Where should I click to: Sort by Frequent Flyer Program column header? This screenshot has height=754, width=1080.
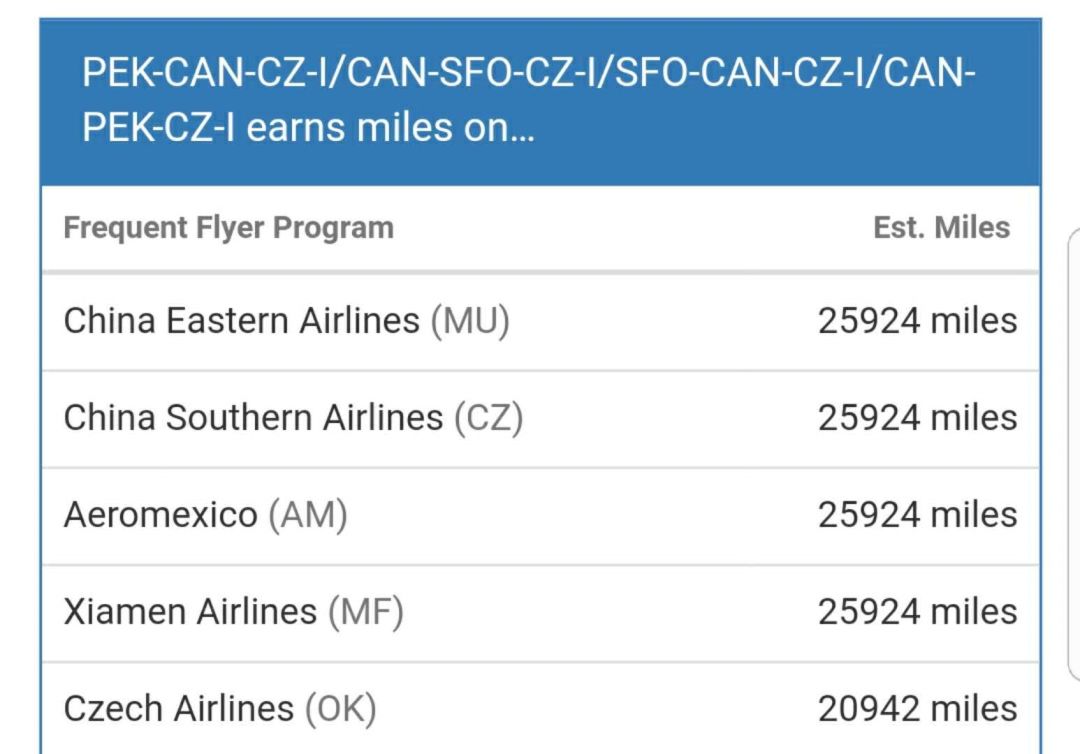point(229,228)
